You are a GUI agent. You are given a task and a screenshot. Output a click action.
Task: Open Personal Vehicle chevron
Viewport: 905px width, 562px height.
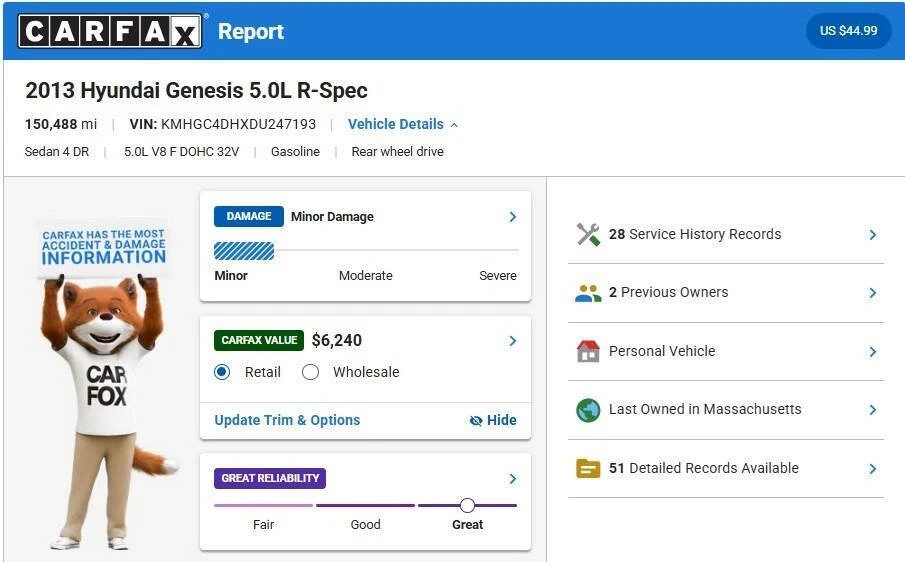[873, 352]
